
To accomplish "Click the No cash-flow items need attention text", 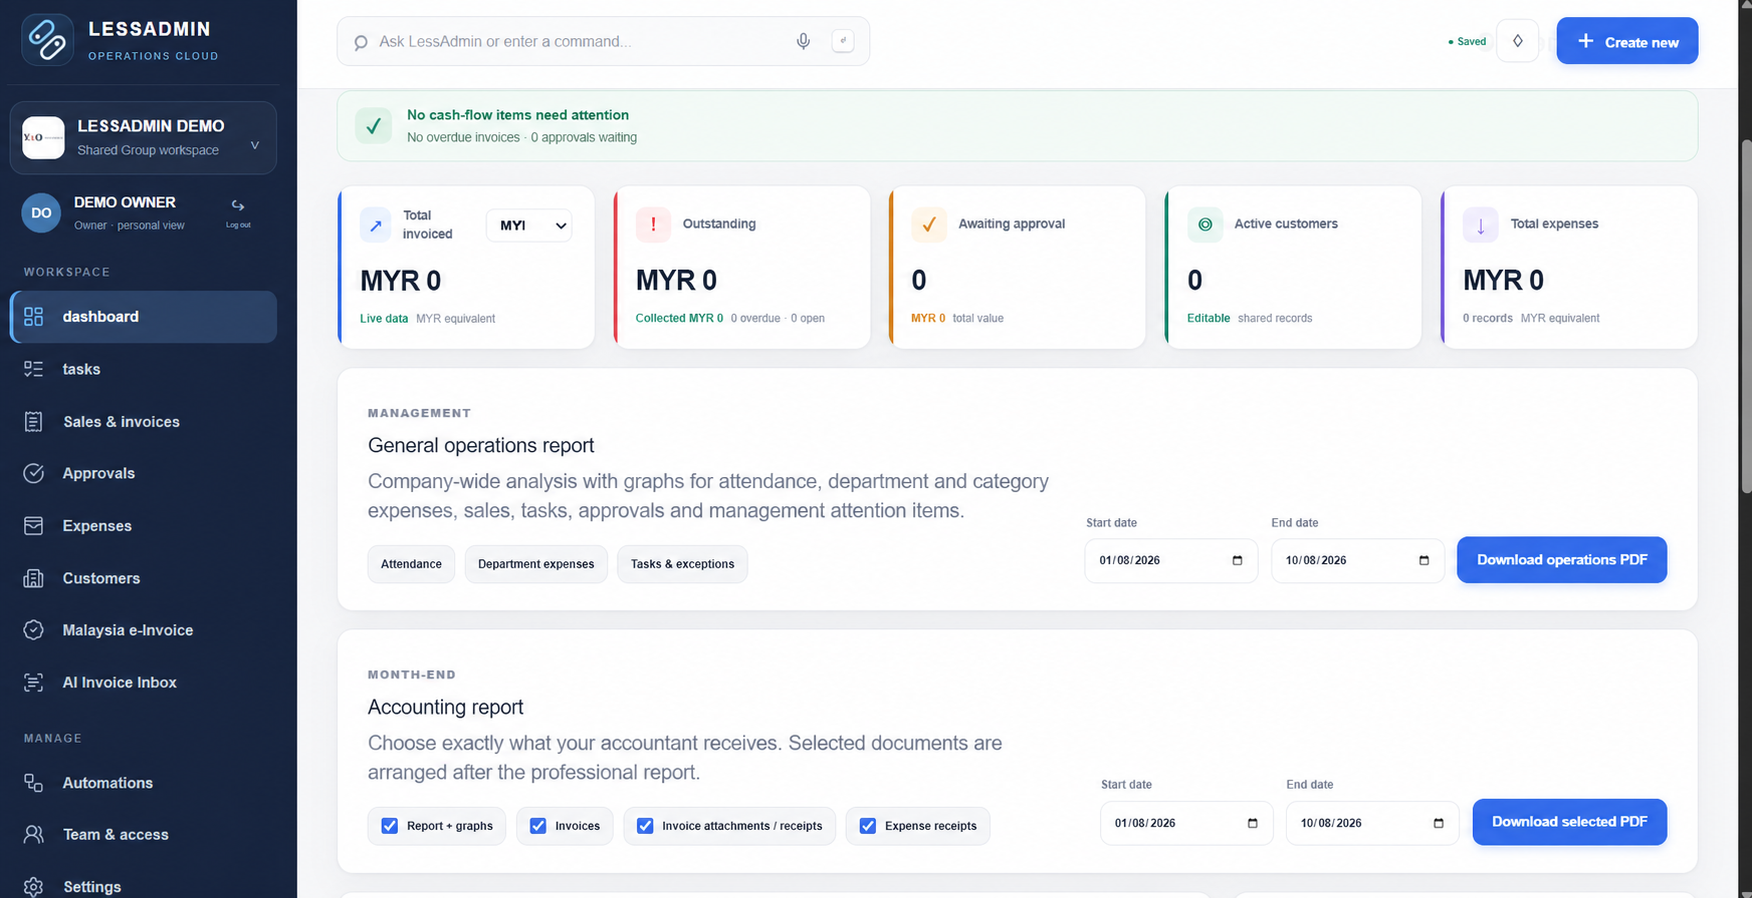I will pos(518,115).
